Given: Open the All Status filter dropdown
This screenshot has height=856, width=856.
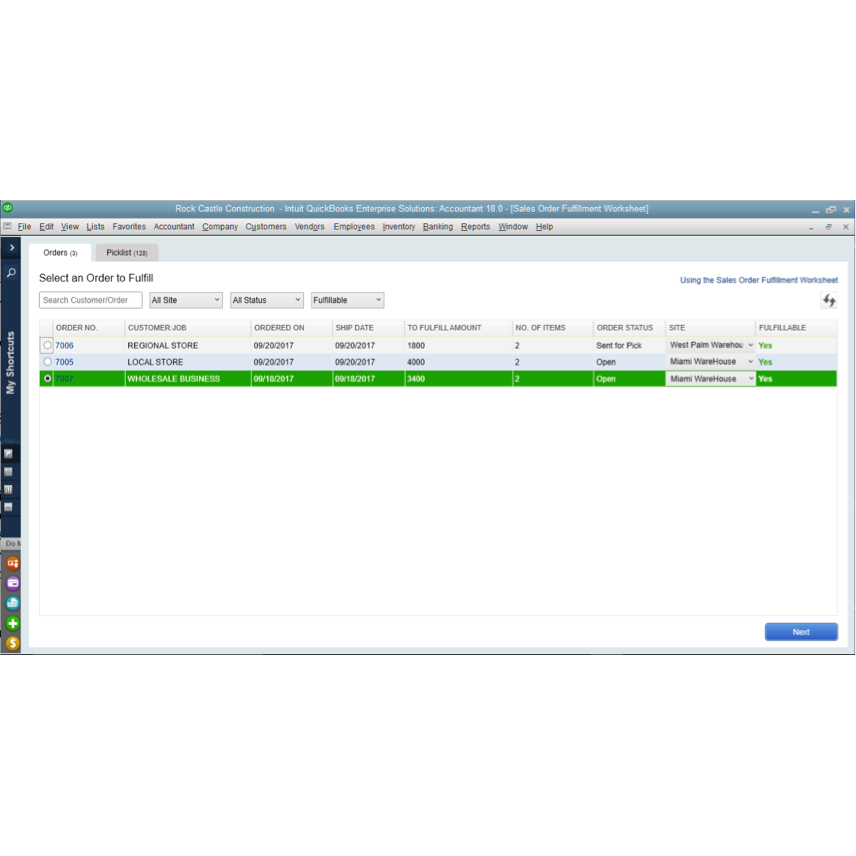Looking at the screenshot, I should tap(266, 300).
